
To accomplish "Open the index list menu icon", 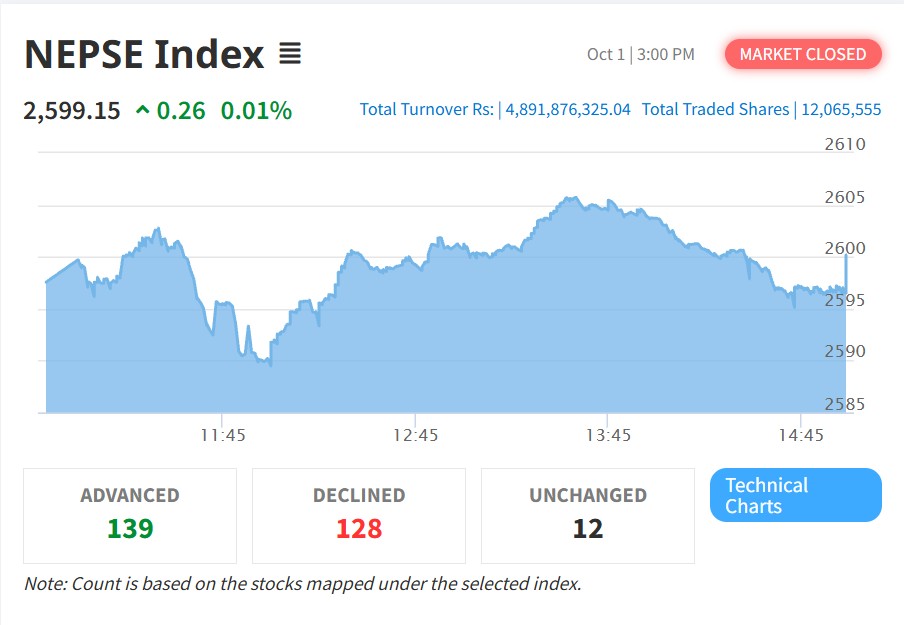I will tap(290, 54).
